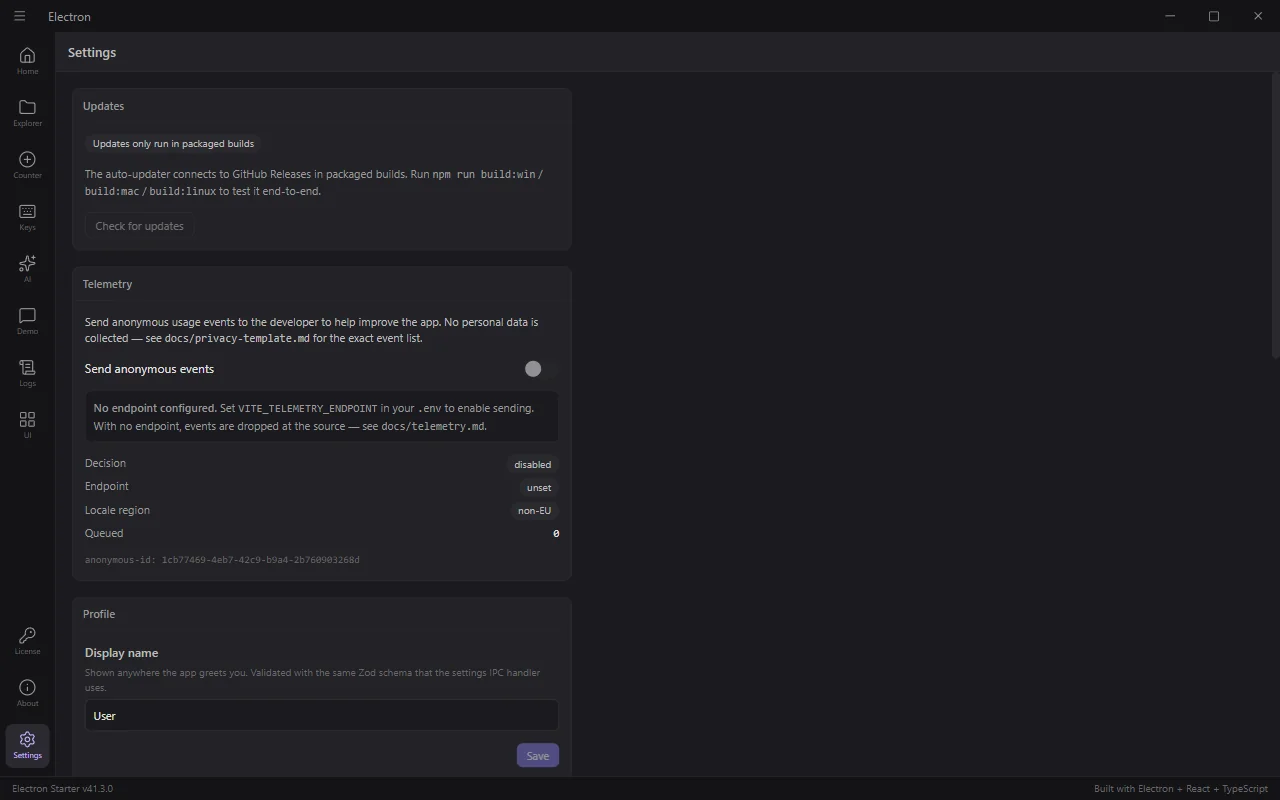Open the Home page in sidebar
This screenshot has width=1280, height=800.
tap(27, 61)
